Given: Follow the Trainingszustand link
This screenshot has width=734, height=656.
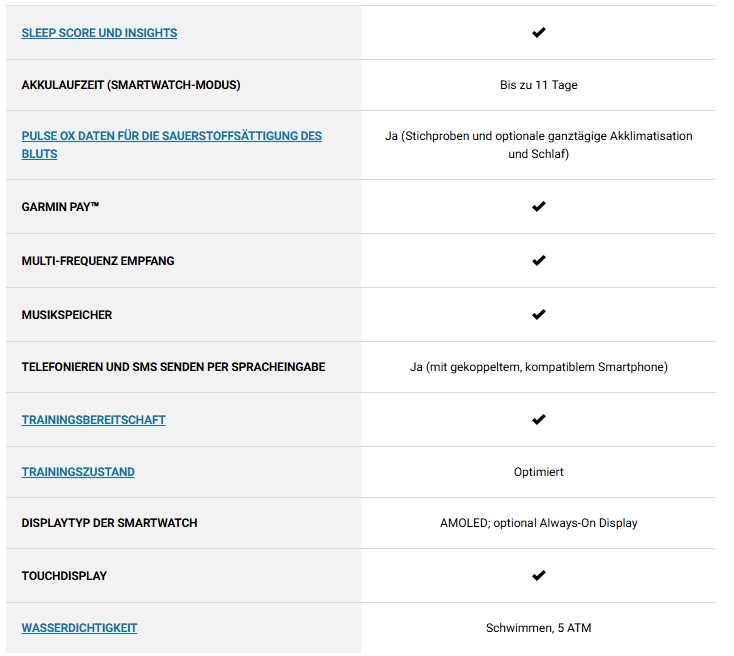Looking at the screenshot, I should point(78,472).
